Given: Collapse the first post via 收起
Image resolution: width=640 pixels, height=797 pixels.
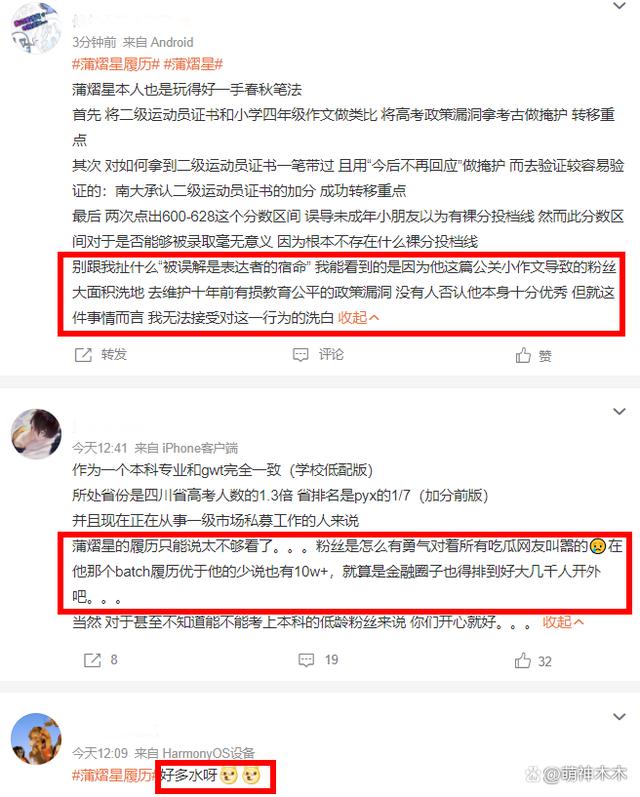Looking at the screenshot, I should [358, 318].
